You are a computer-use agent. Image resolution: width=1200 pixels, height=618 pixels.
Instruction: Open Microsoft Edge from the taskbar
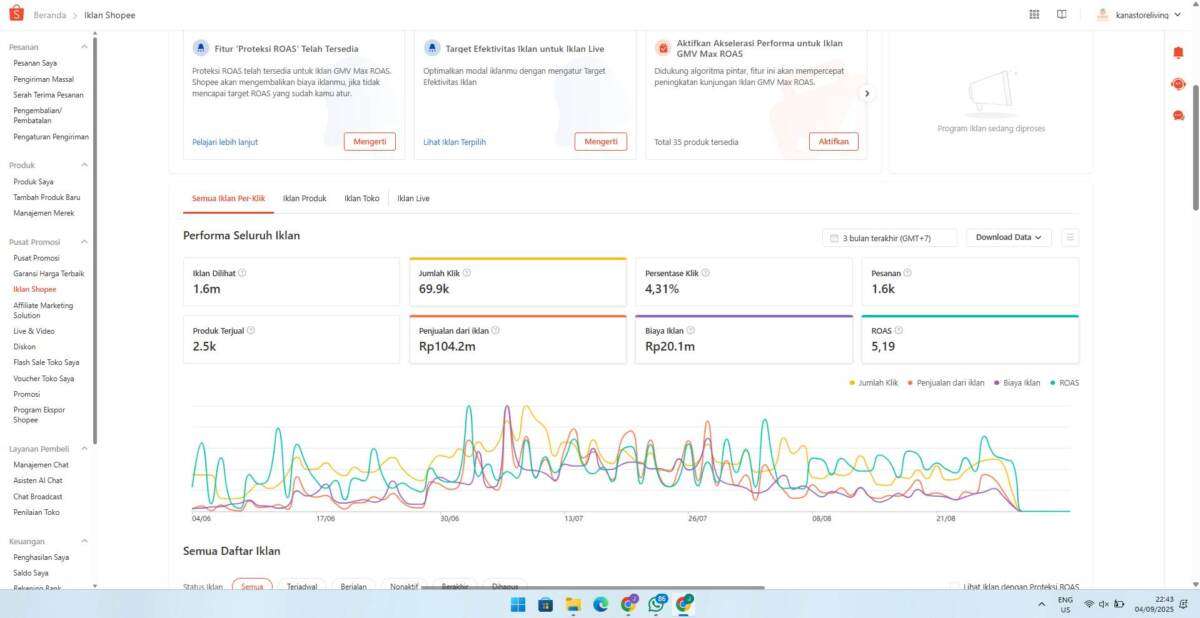point(601,604)
